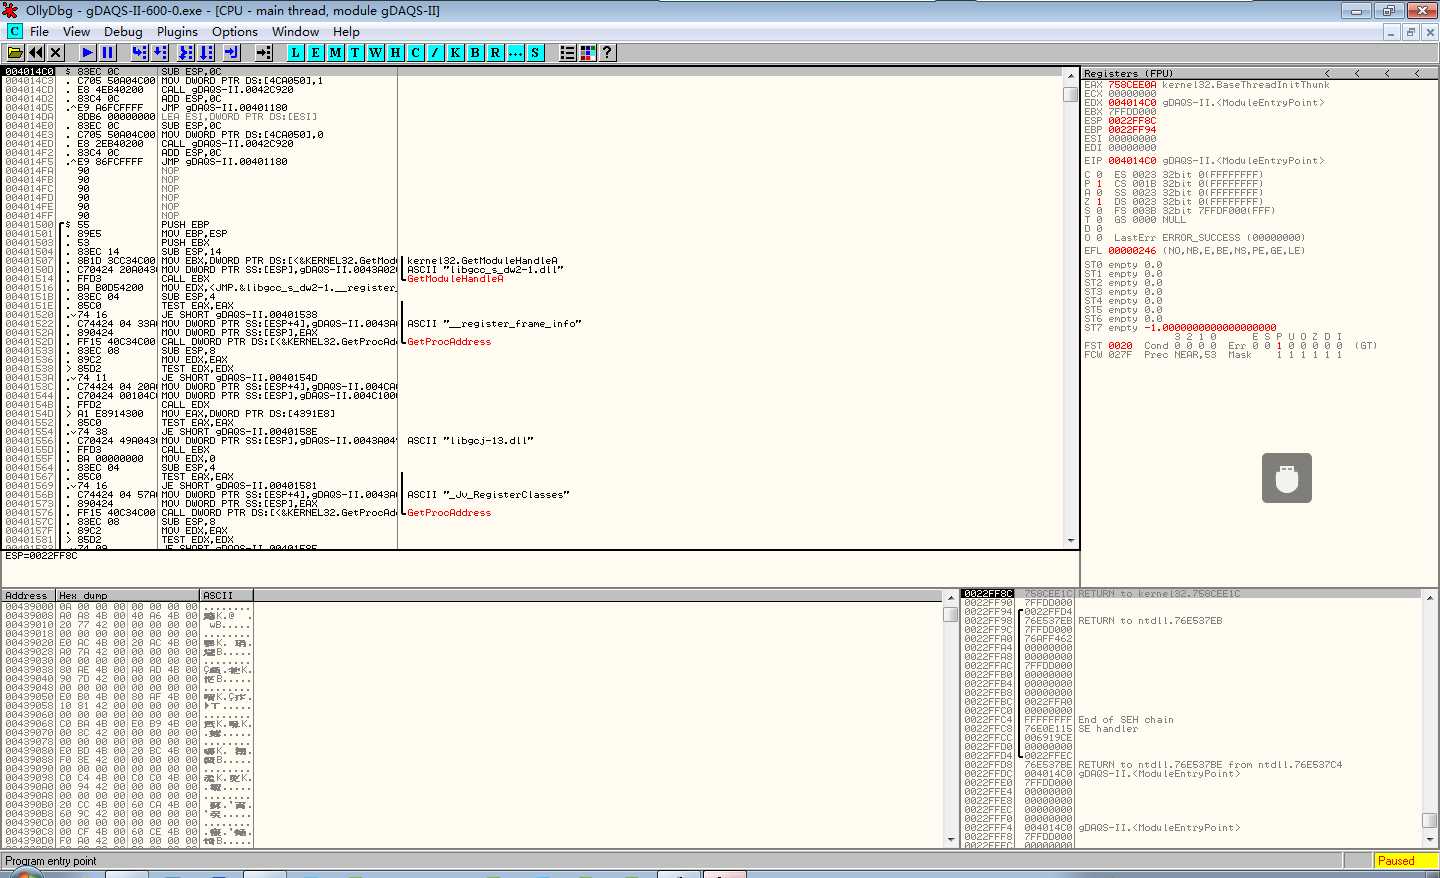
Task: Pause execution with the pause icon
Action: (x=108, y=52)
